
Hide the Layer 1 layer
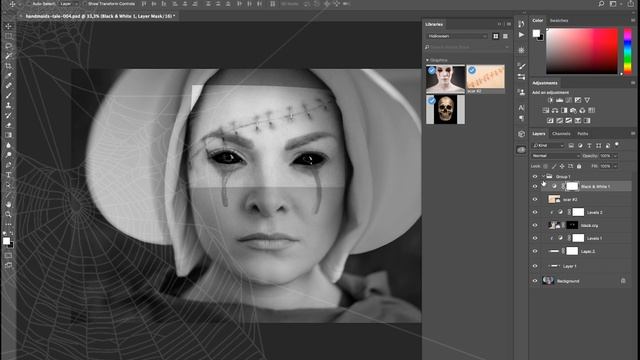(x=535, y=266)
